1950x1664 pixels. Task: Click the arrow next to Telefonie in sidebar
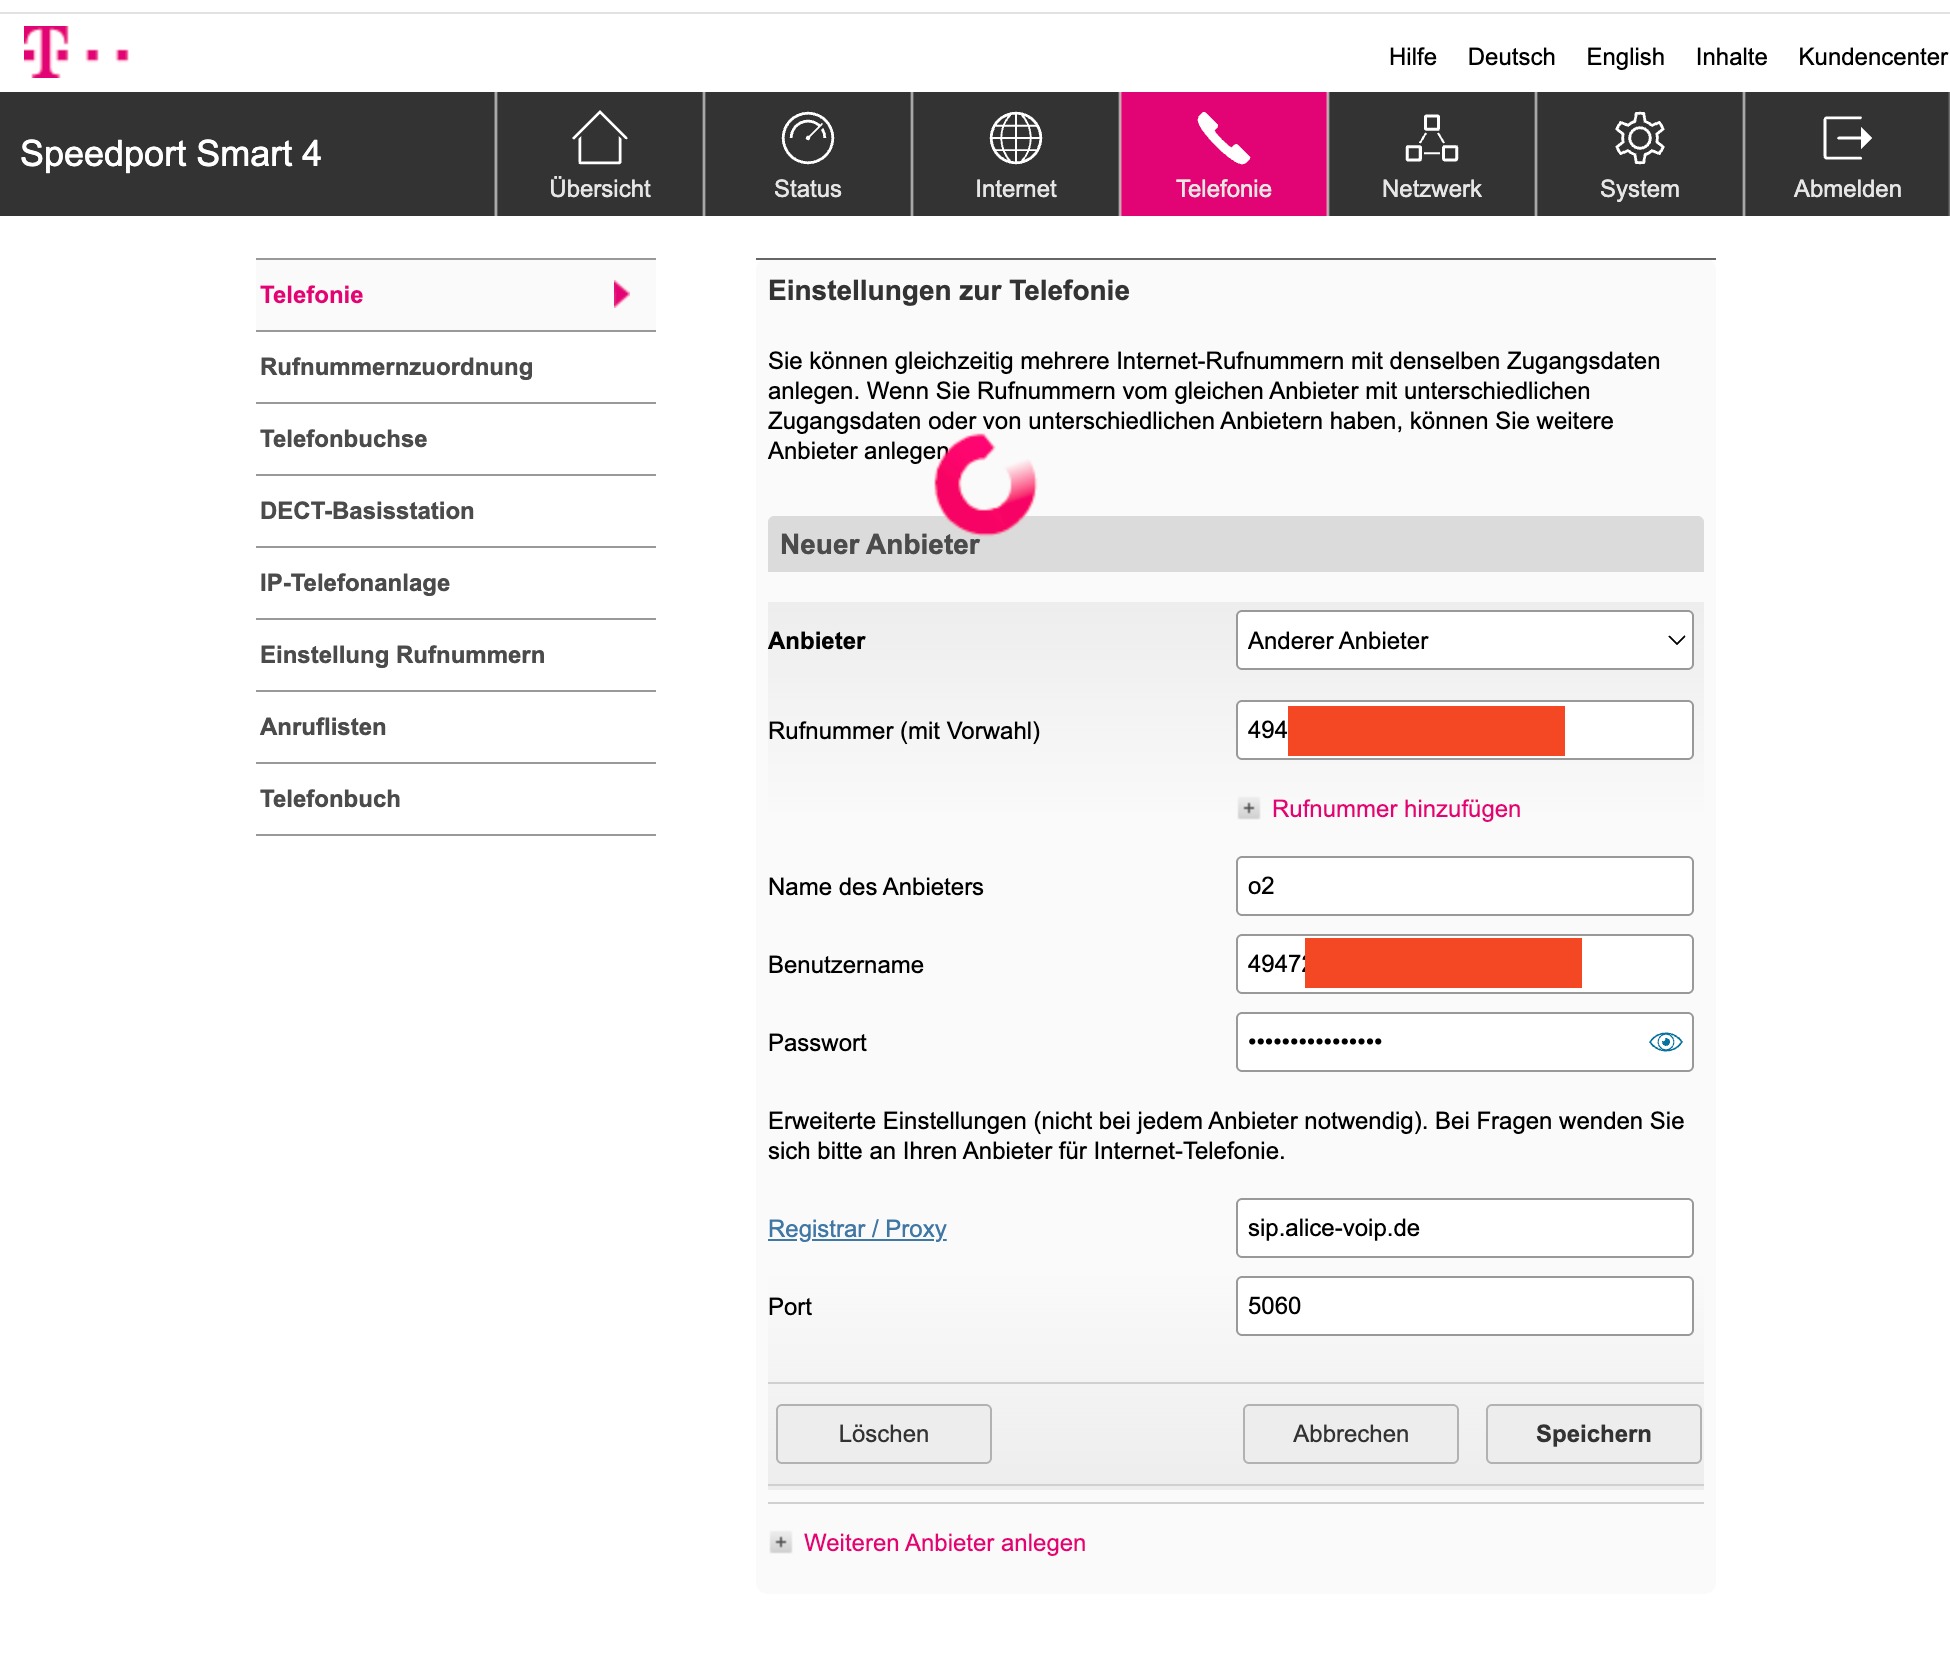[621, 294]
